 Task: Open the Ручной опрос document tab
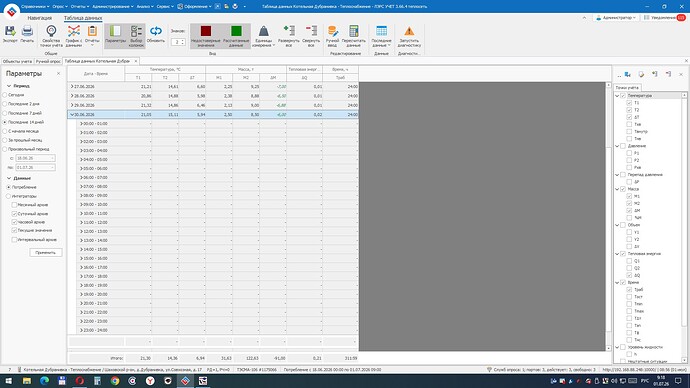click(x=48, y=61)
